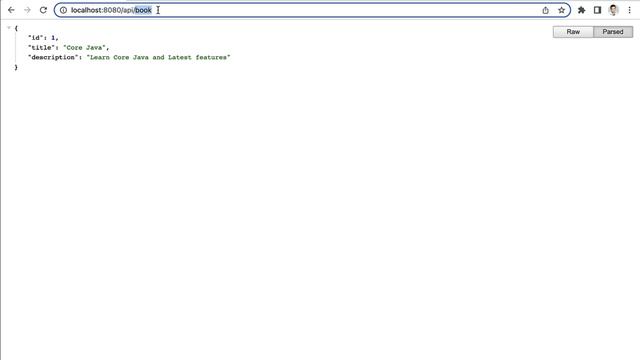Go back to the previous page

tap(11, 10)
